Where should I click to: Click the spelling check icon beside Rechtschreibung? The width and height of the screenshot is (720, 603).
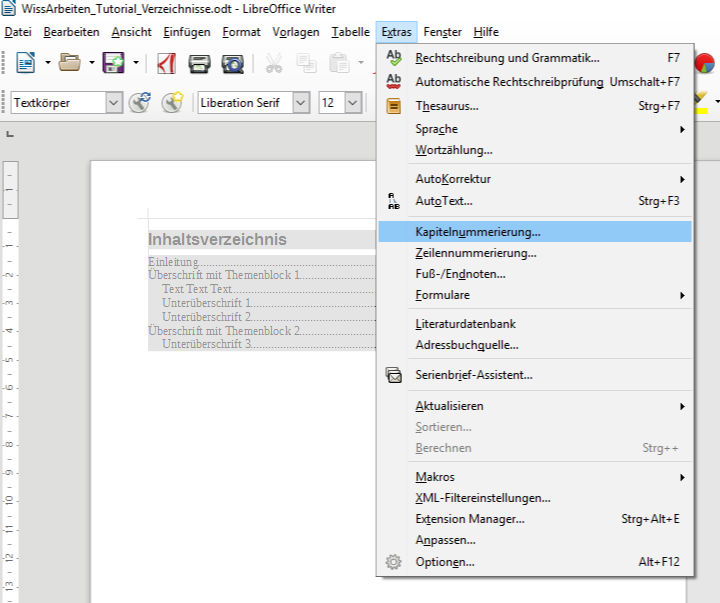point(394,58)
